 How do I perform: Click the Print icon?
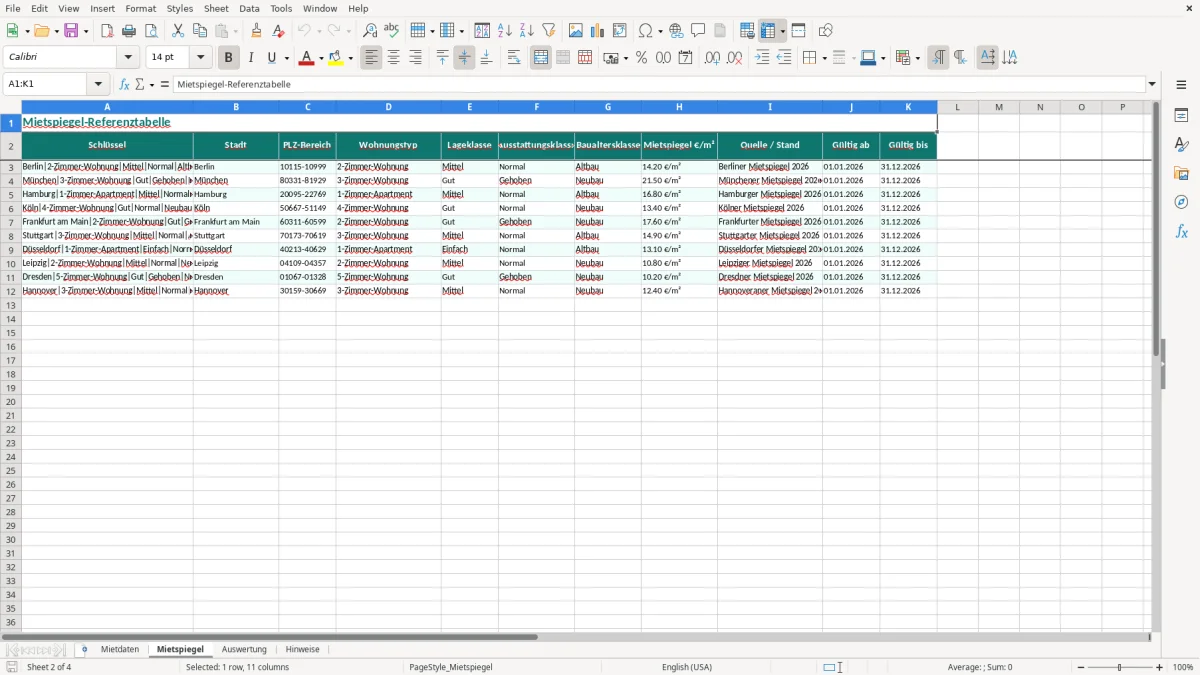tap(129, 31)
